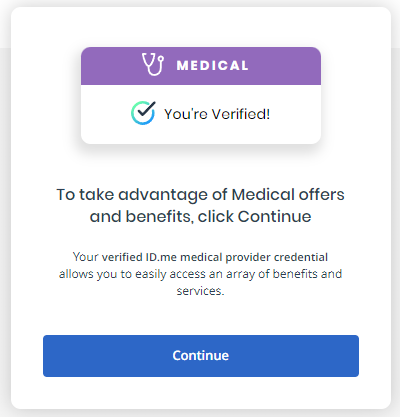Click the word "services." in the description
The width and height of the screenshot is (400, 417).
tap(200, 291)
